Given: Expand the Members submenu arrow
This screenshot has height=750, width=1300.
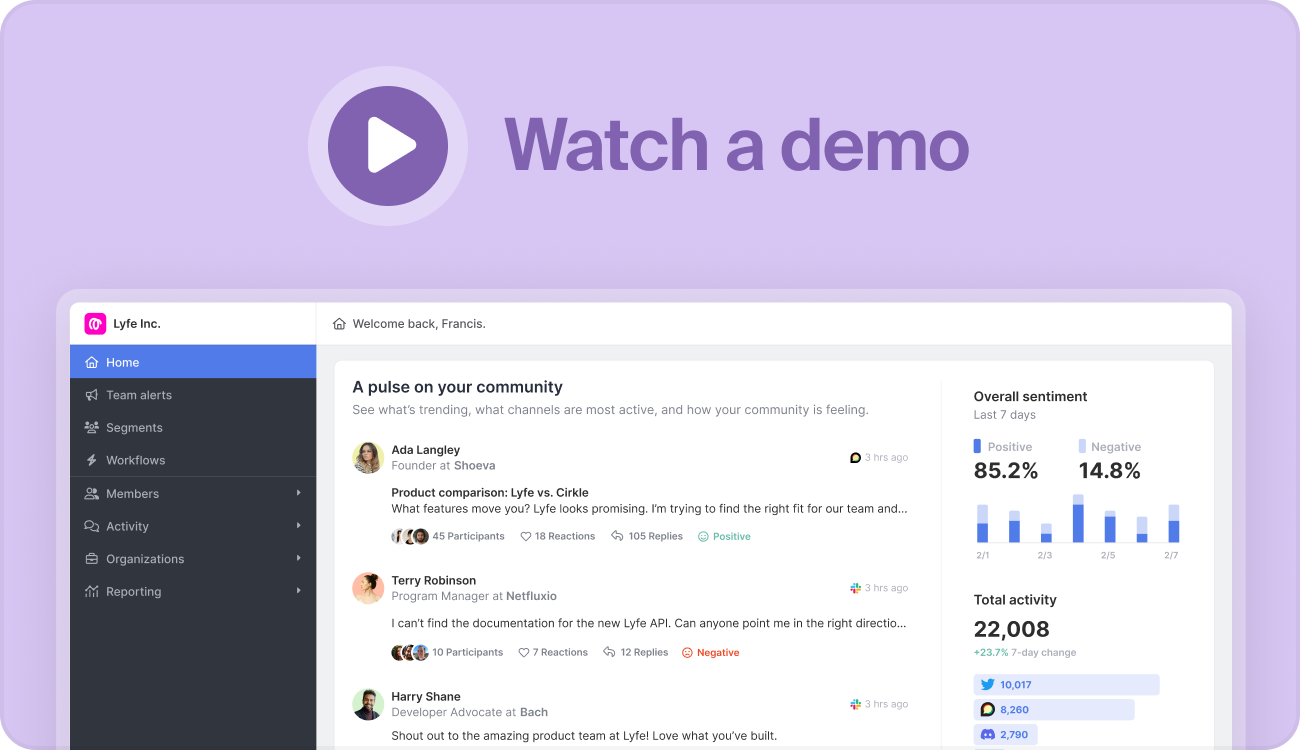Looking at the screenshot, I should point(298,493).
